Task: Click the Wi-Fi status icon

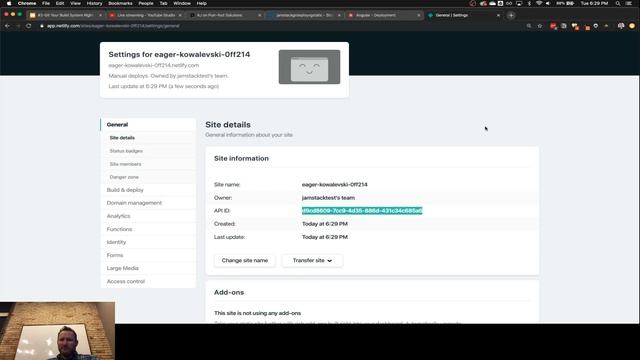Action: point(539,3)
